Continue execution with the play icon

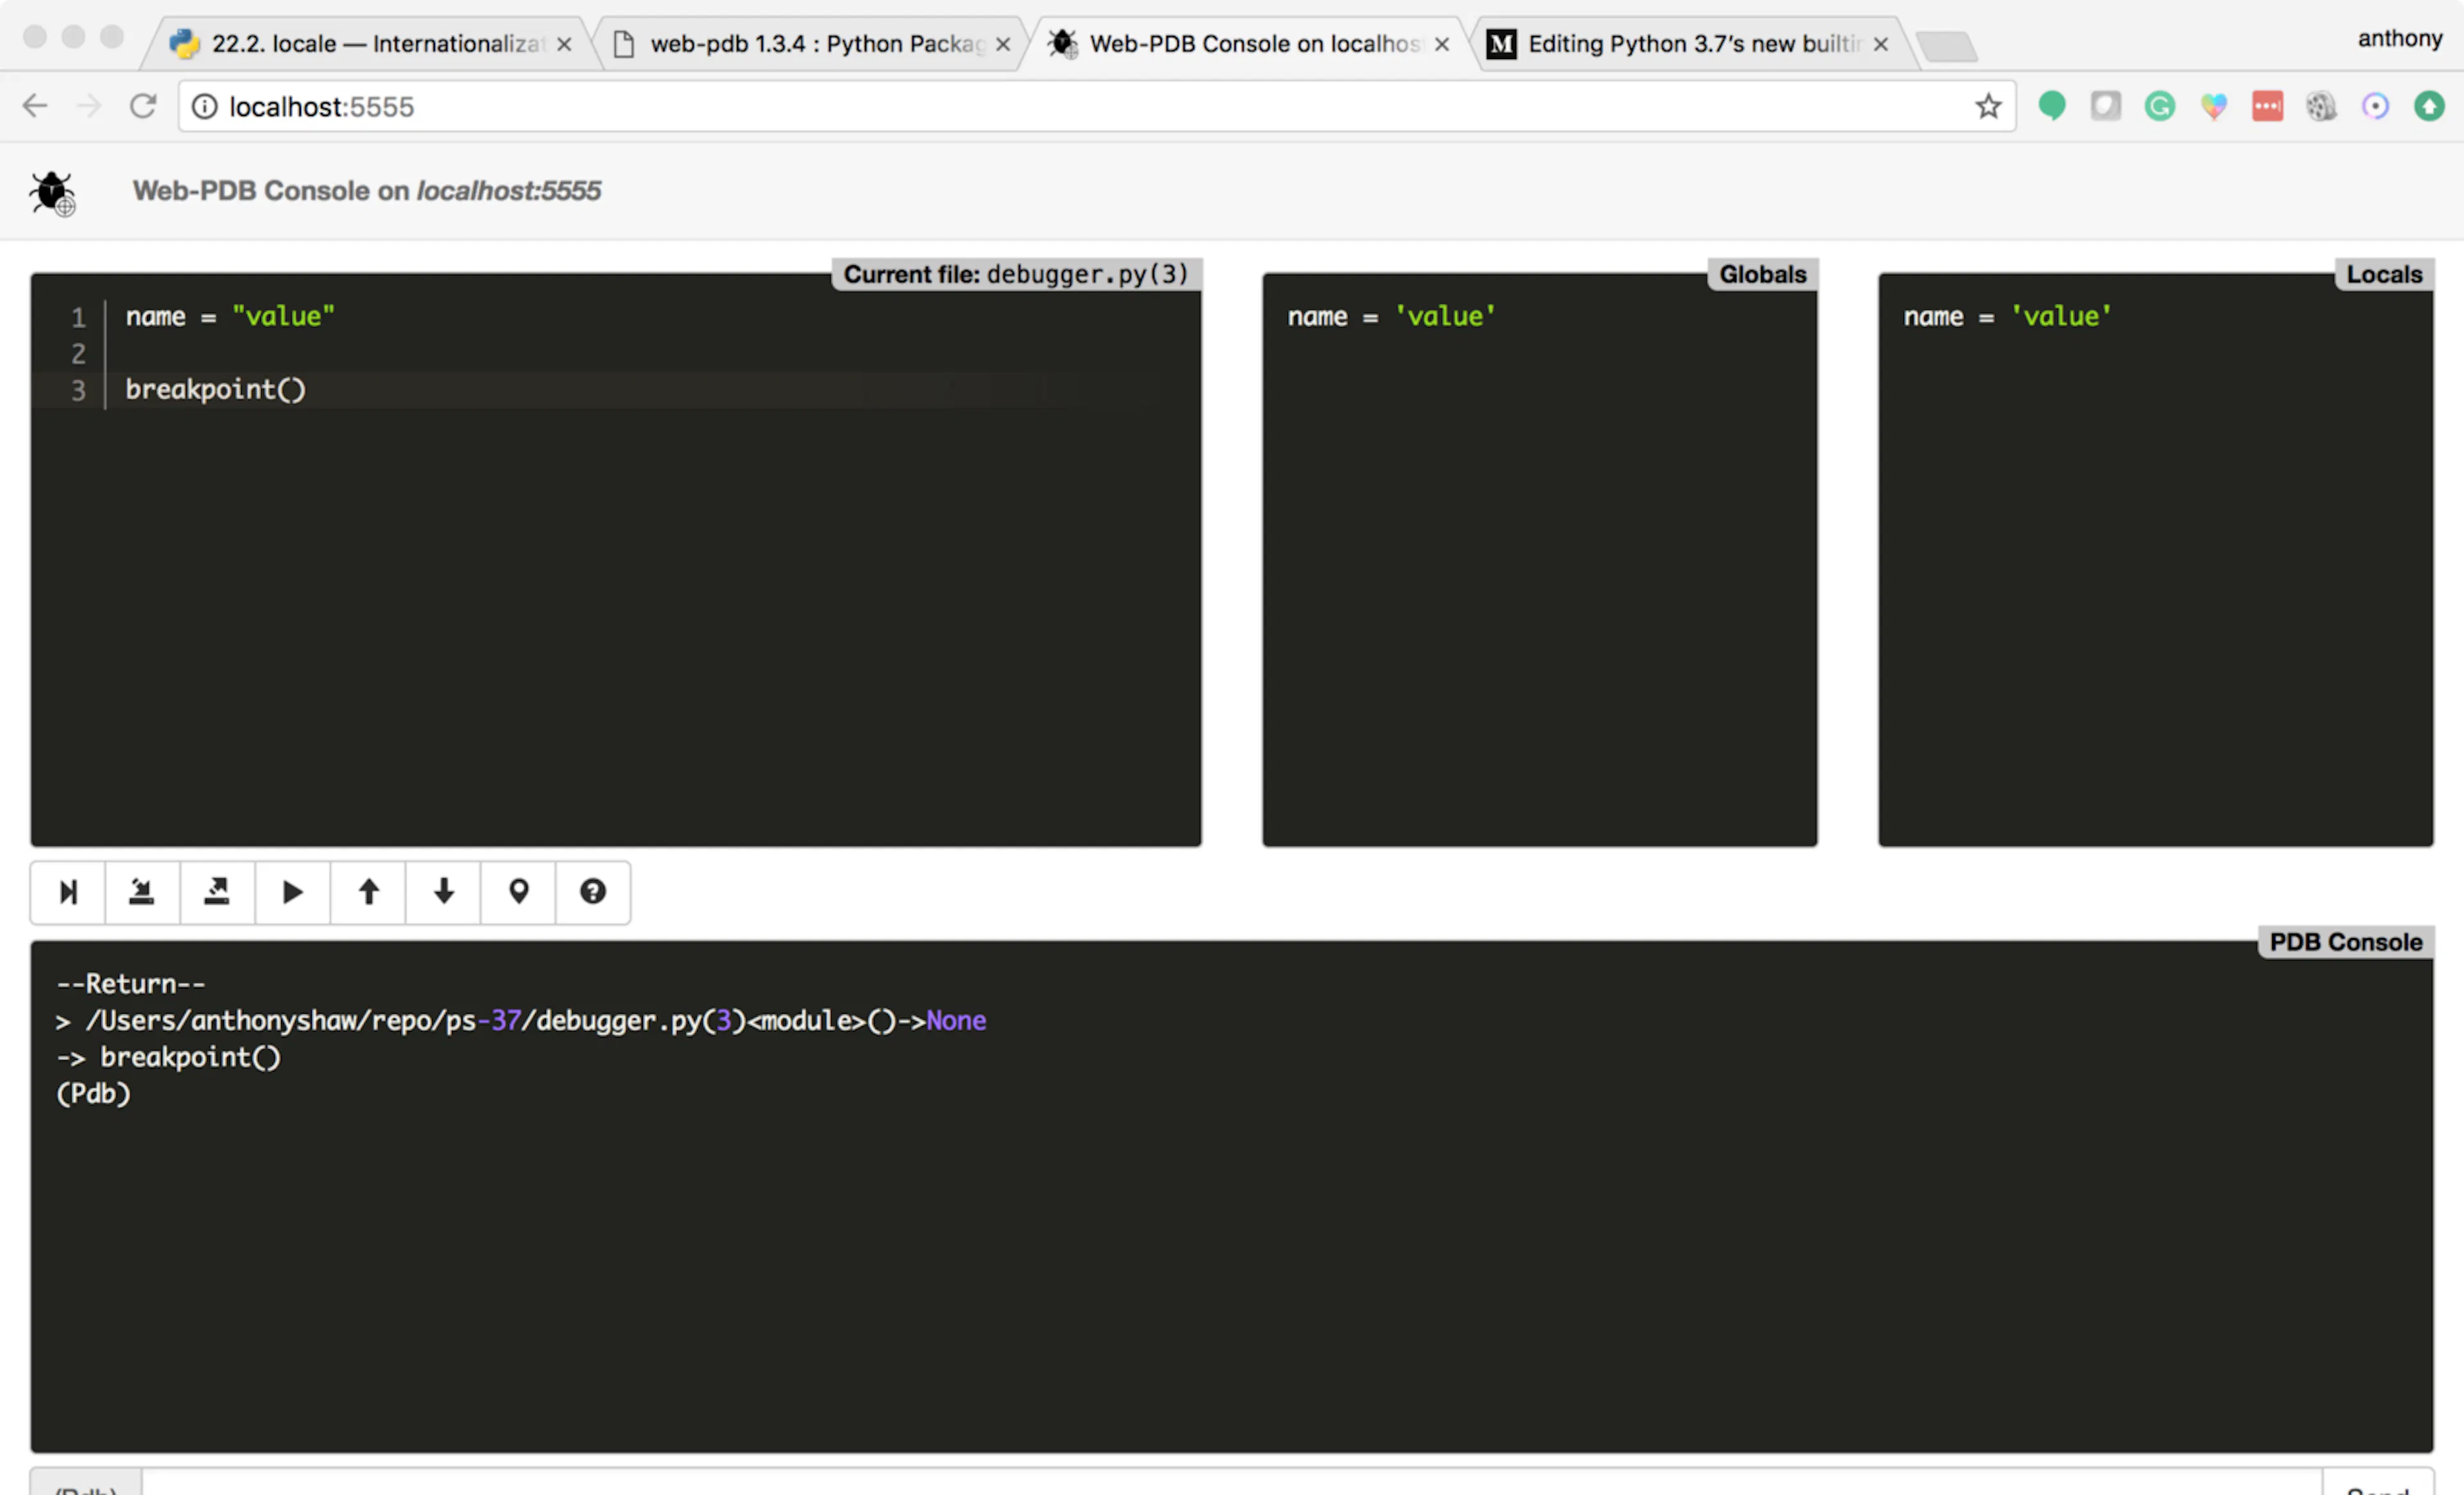[x=292, y=891]
